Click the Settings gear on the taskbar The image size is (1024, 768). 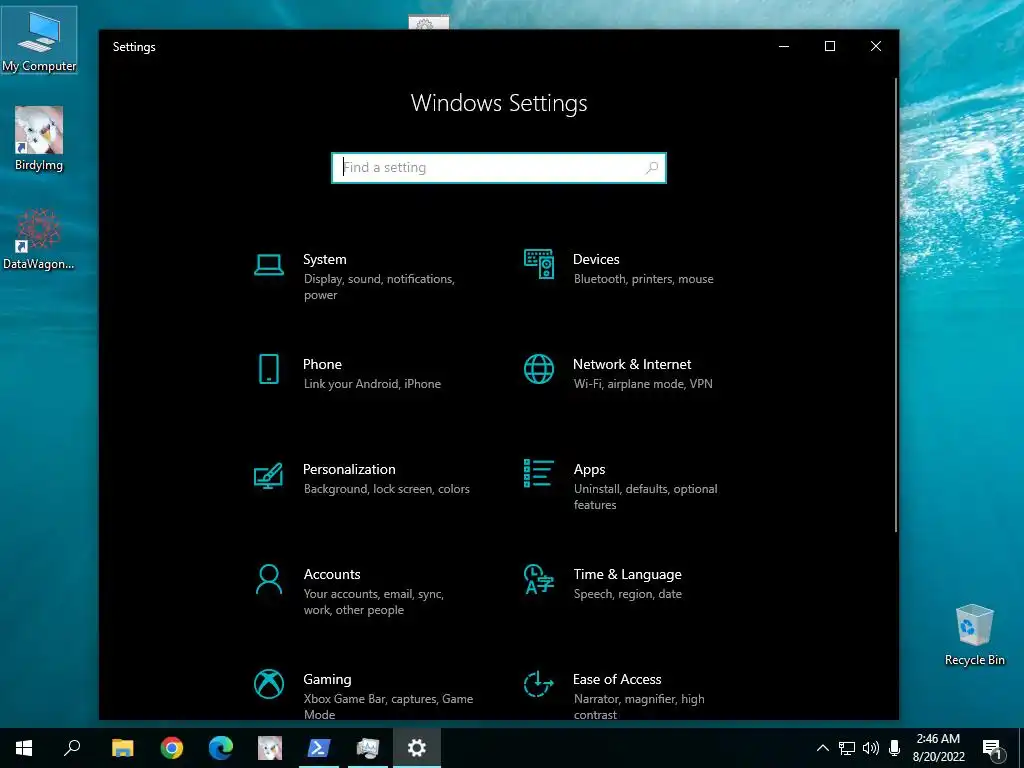pyautogui.click(x=417, y=748)
